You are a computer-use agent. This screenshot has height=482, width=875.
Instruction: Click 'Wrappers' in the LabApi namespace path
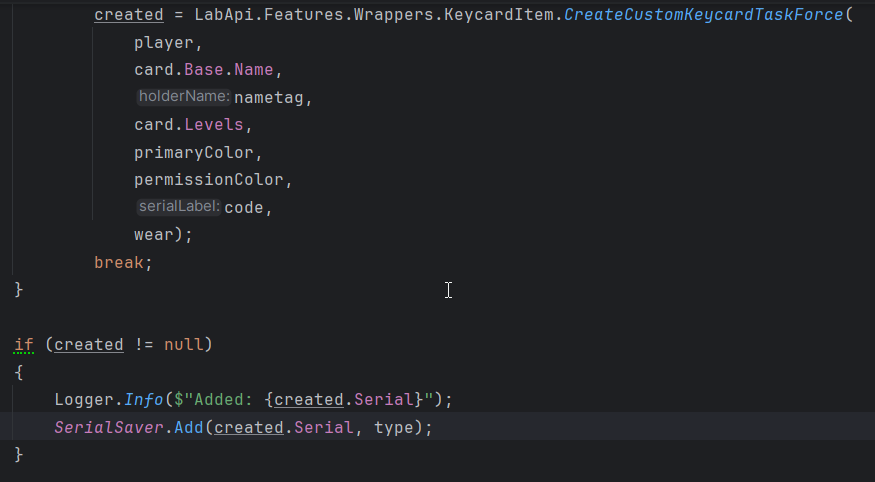pyautogui.click(x=393, y=15)
